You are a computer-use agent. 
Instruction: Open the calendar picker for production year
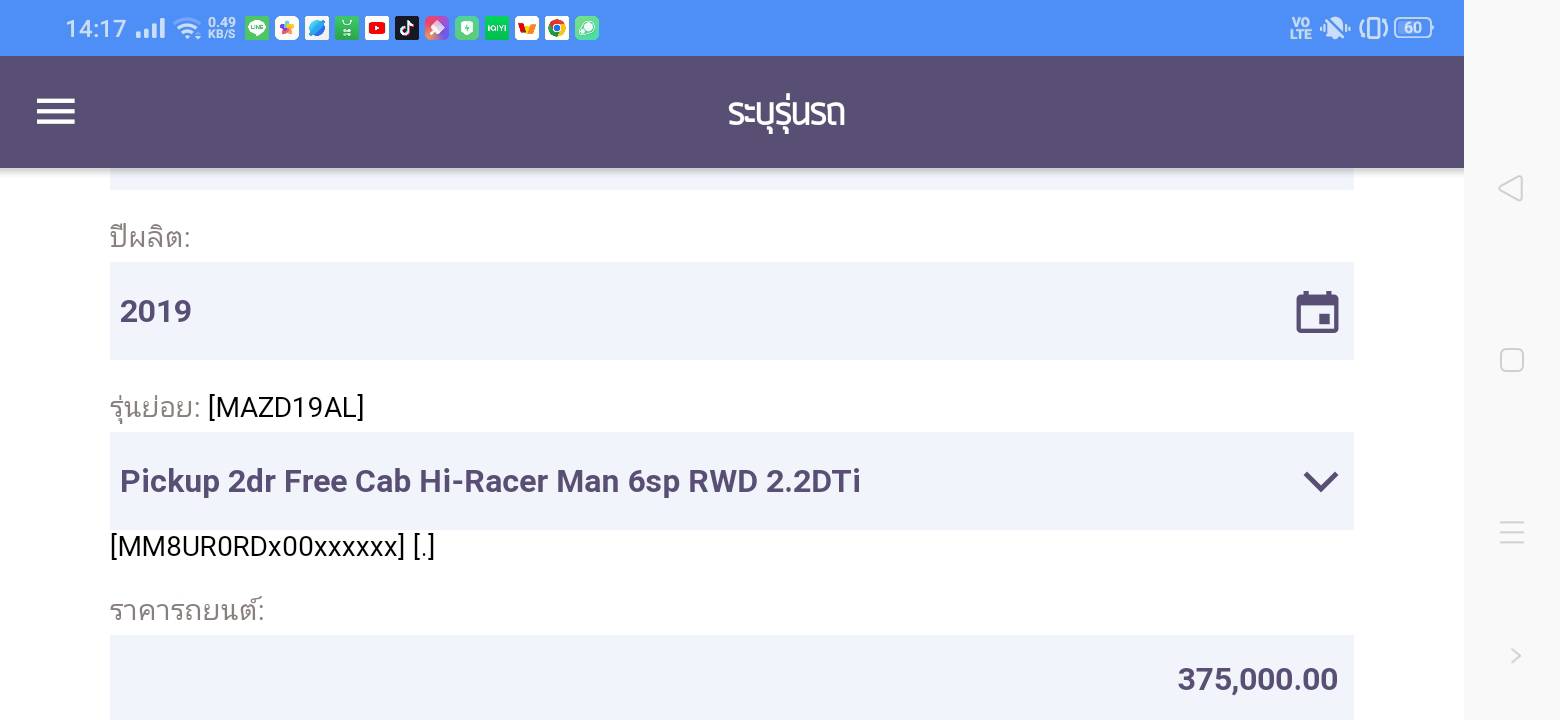tap(1317, 312)
